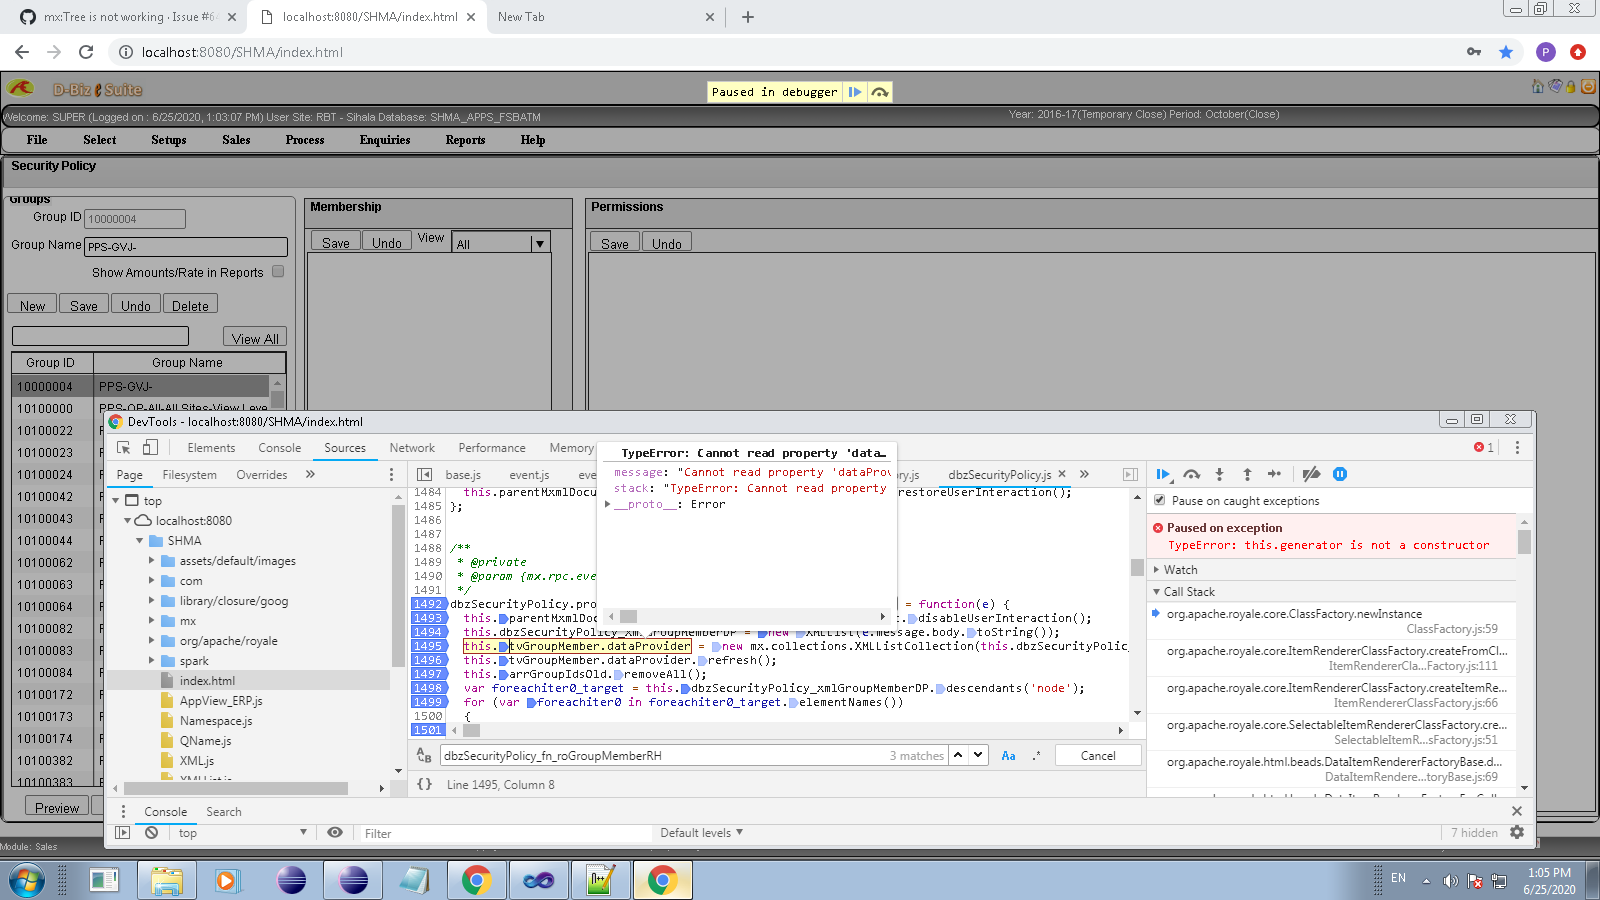Enable Show Amounts/Rate in Reports
Image resolution: width=1600 pixels, height=900 pixels.
(277, 271)
